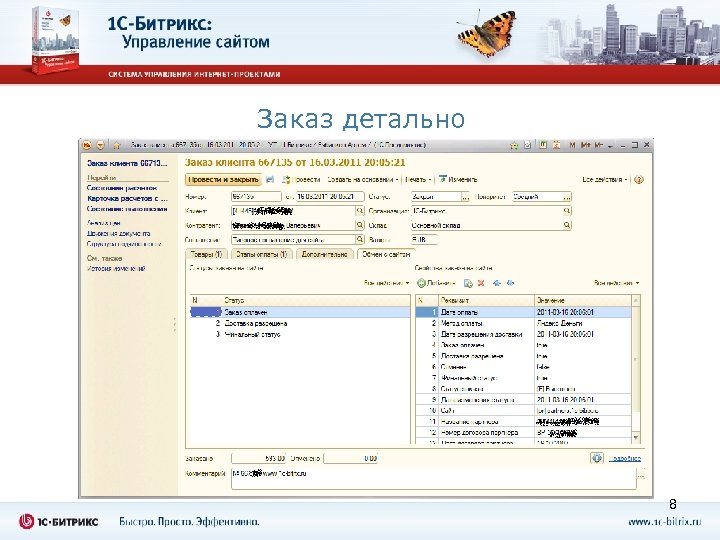Click the Отменено amount field
Viewport: 720px width, 540px height.
click(x=351, y=458)
